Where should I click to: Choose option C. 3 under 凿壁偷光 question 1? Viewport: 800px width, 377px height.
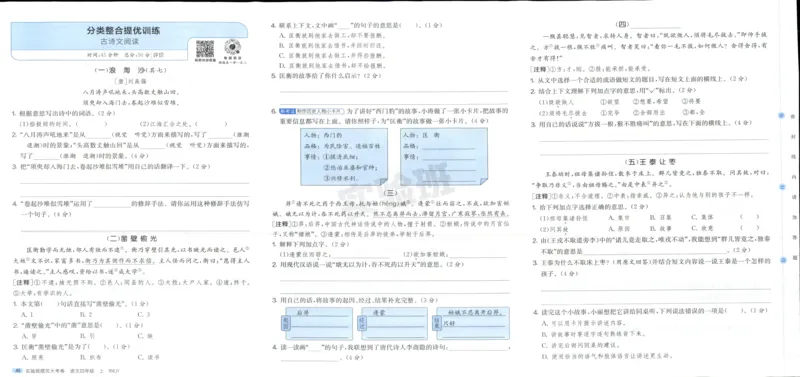click(x=144, y=314)
